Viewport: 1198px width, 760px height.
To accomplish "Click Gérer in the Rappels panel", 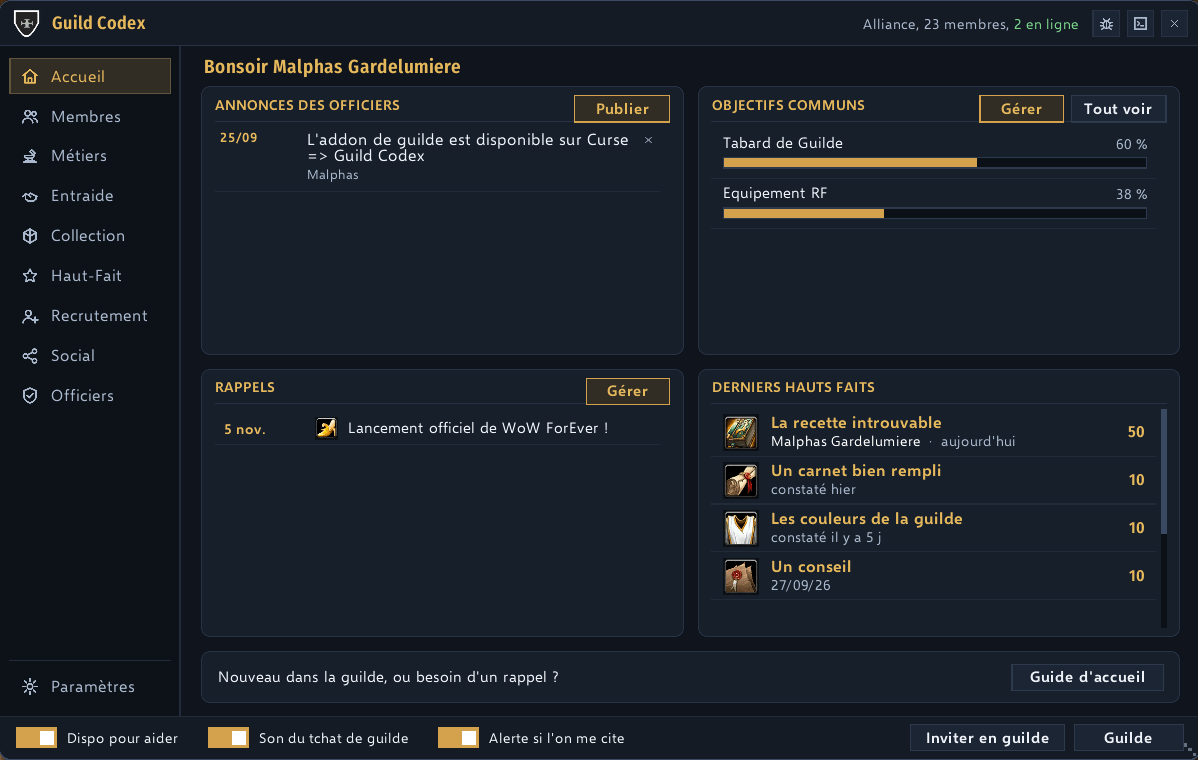I will coord(627,391).
